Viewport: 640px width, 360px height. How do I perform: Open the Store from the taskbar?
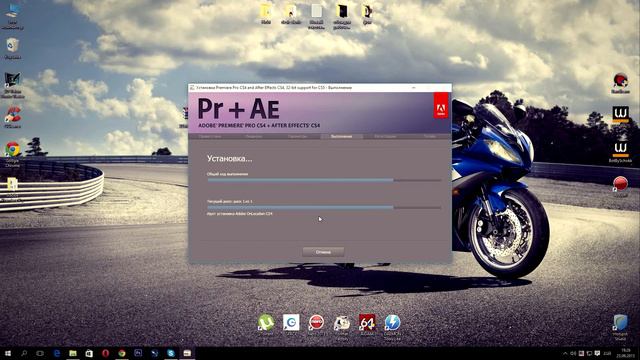89,353
